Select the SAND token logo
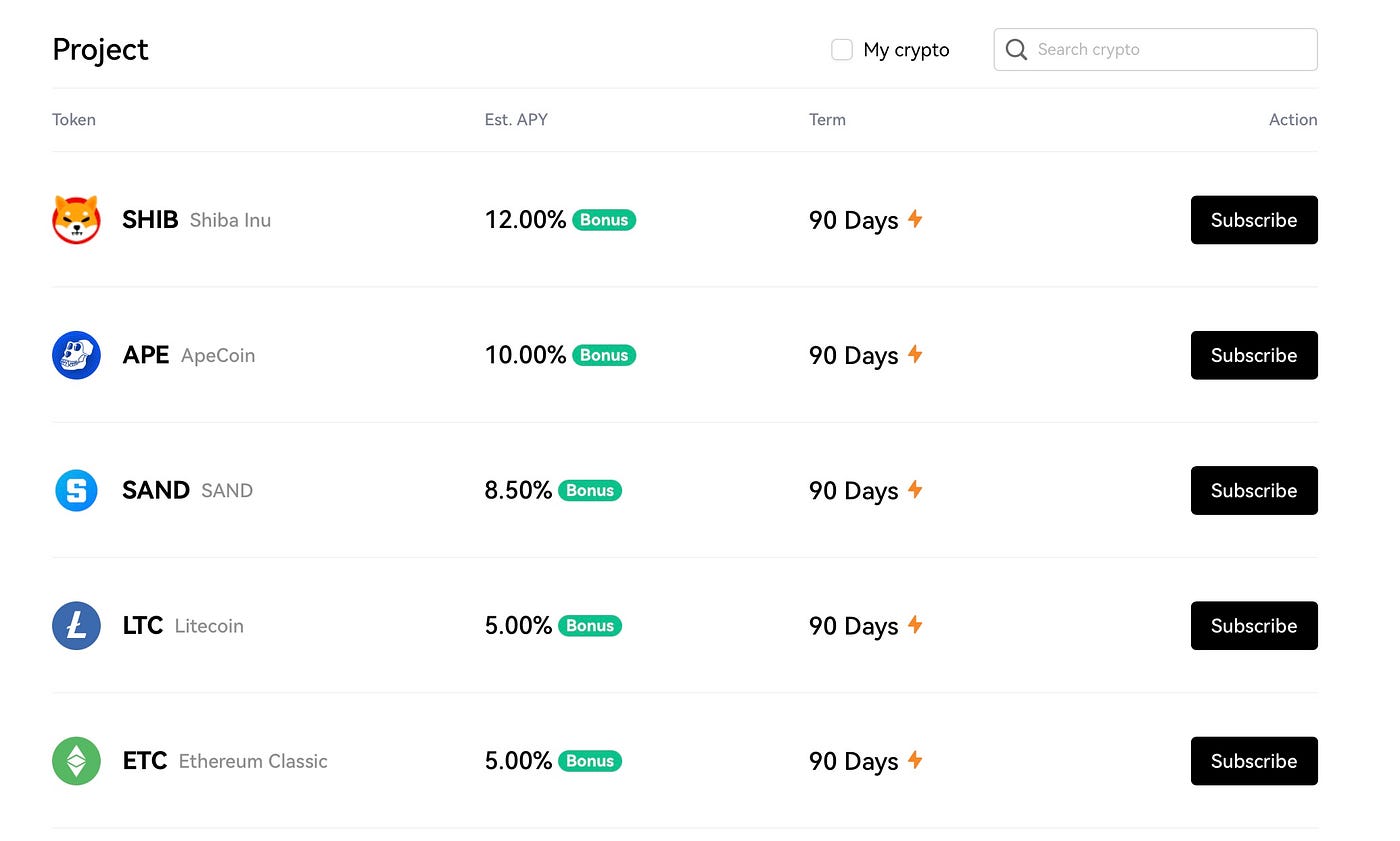The height and width of the screenshot is (841, 1400). (x=76, y=490)
